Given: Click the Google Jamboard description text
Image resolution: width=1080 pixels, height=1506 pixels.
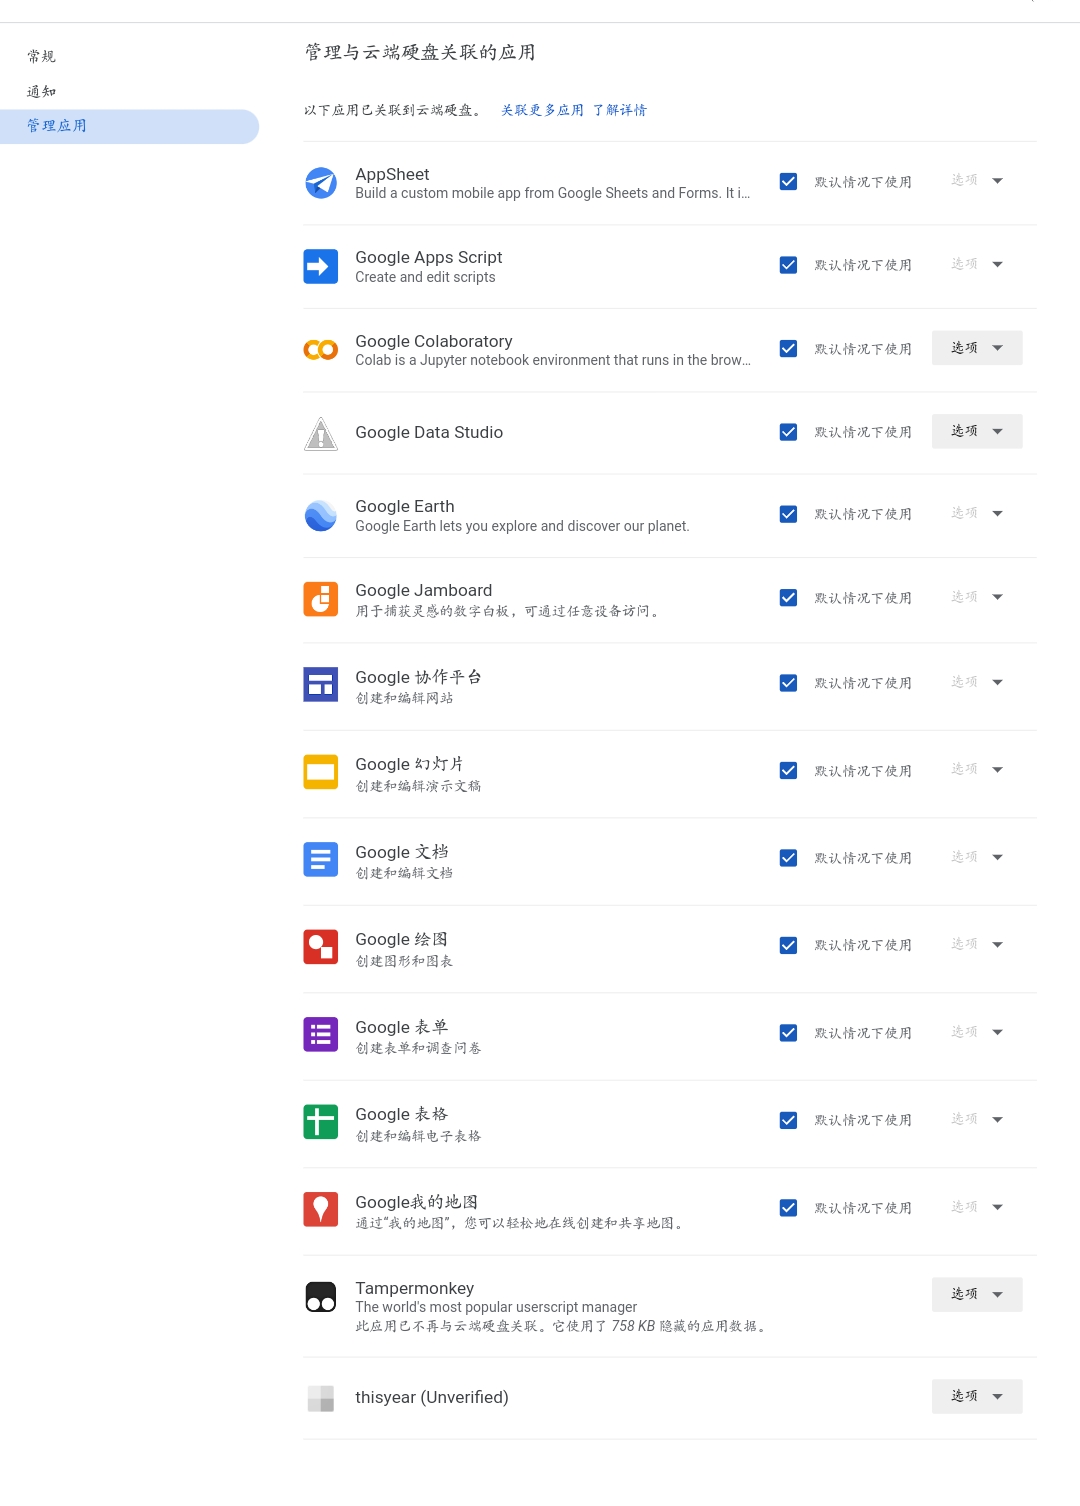Looking at the screenshot, I should point(509,611).
